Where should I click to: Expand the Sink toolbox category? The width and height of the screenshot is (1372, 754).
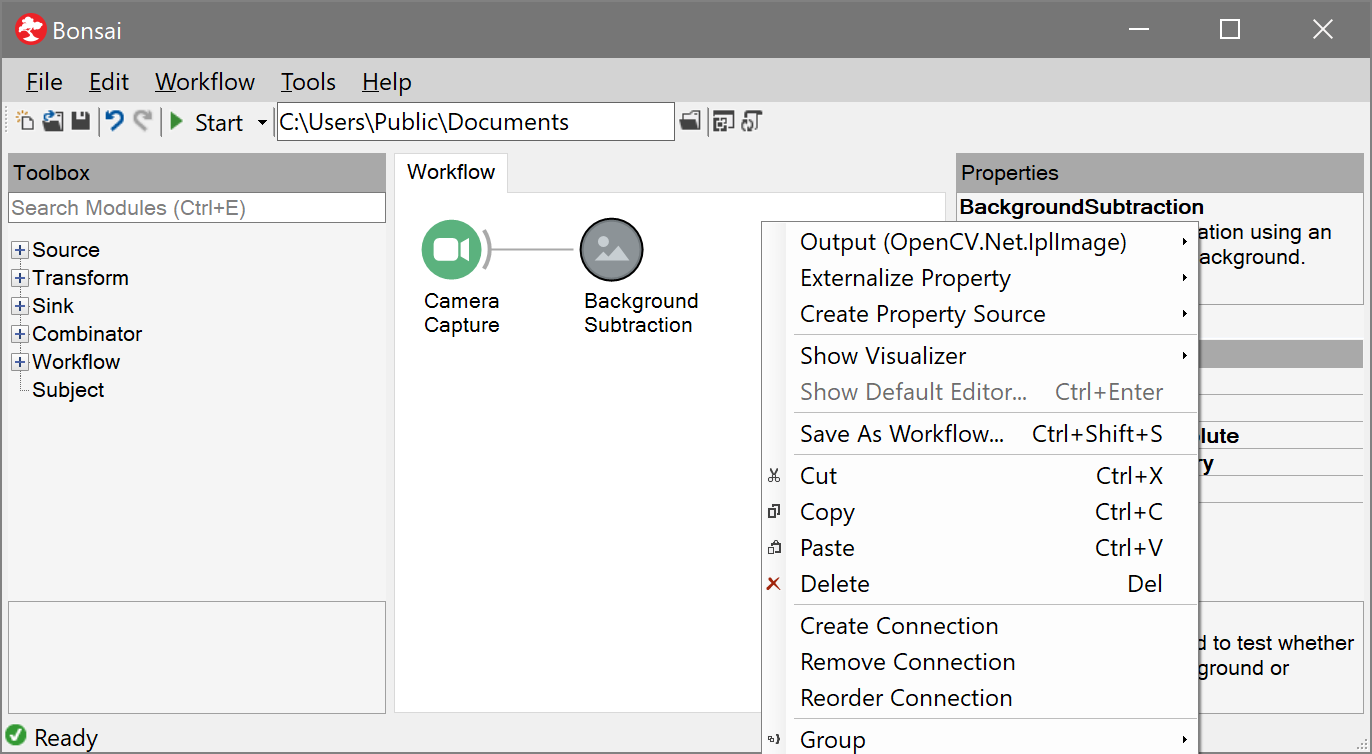tap(20, 306)
